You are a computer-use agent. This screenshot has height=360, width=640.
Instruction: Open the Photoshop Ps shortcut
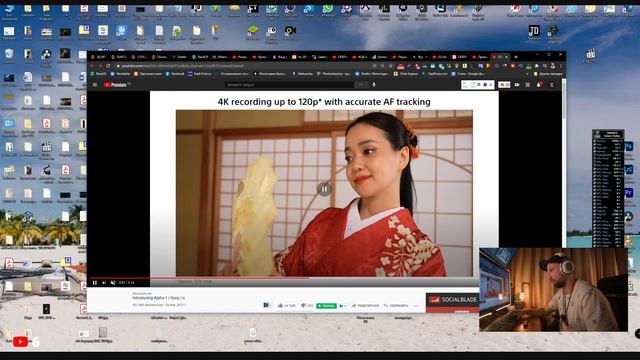point(629,146)
